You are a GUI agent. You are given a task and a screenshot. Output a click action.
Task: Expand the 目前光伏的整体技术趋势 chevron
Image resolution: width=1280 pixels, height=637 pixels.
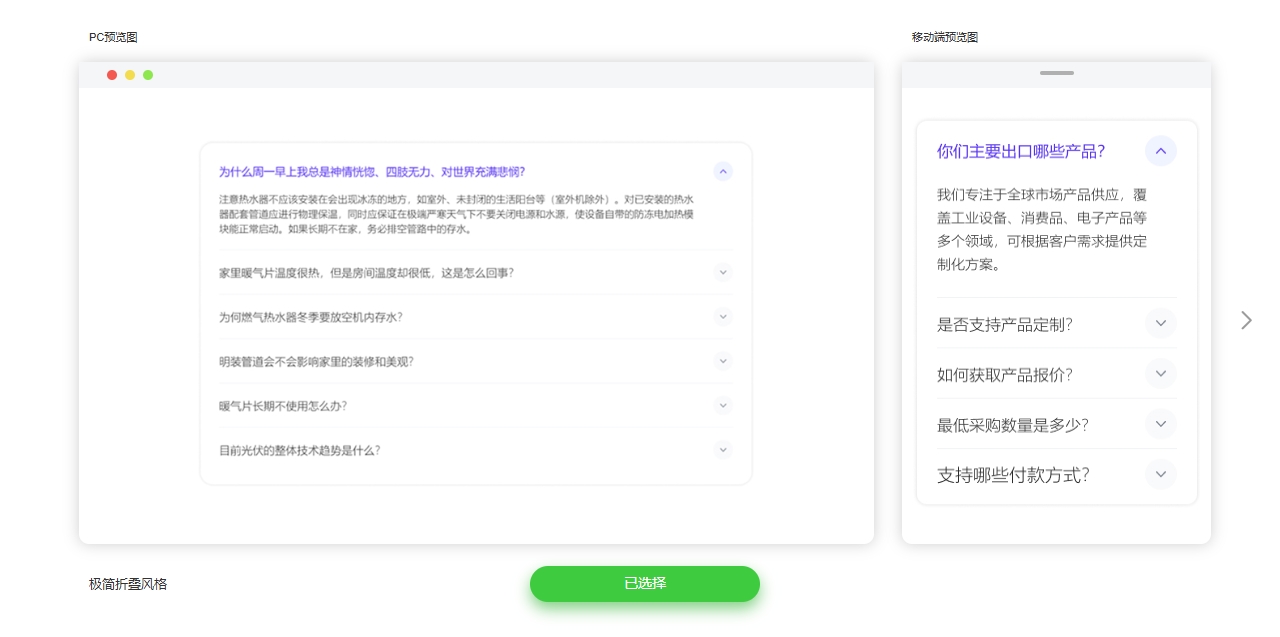click(723, 450)
